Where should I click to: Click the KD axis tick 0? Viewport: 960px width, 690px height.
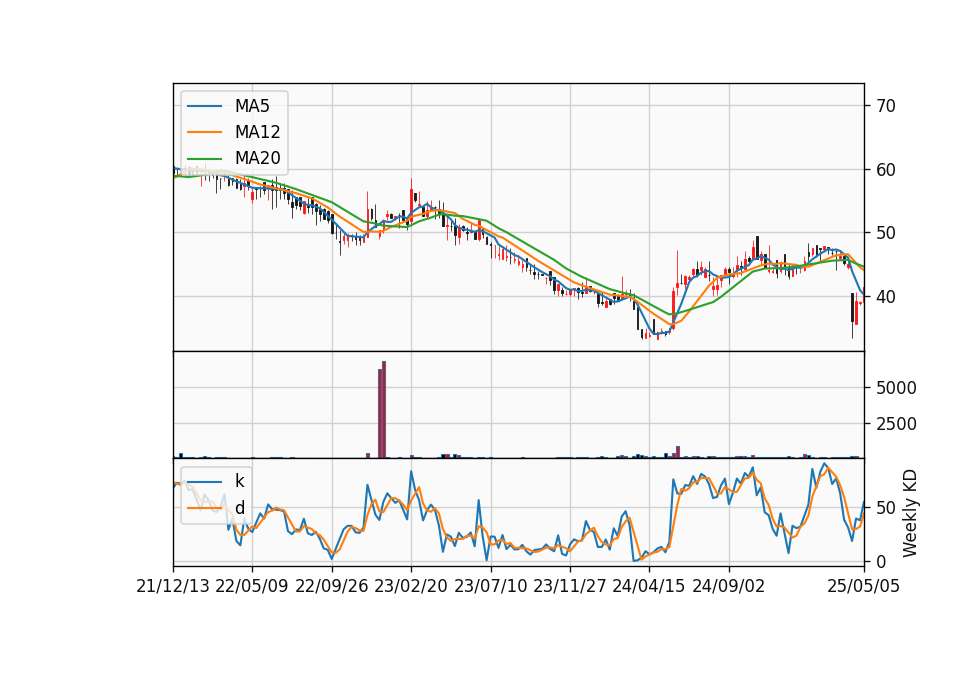coord(882,561)
